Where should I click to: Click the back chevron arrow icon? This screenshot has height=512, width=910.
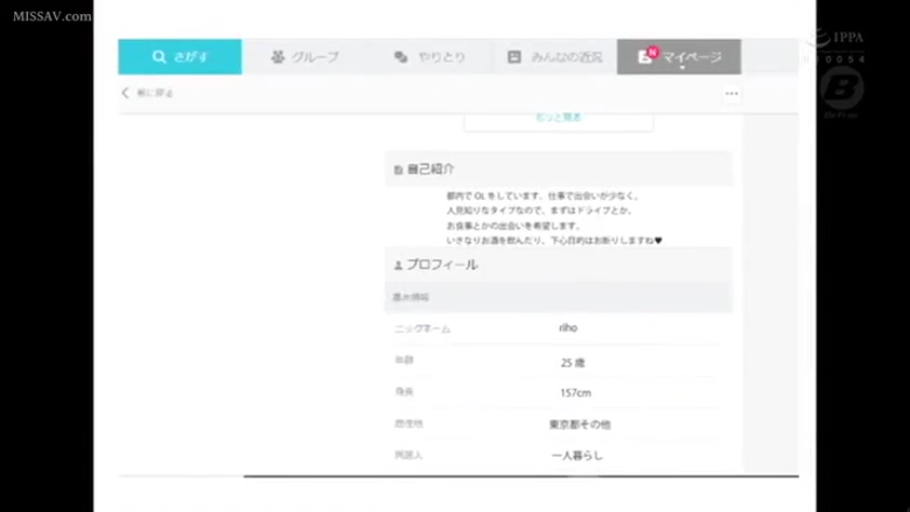coord(125,93)
